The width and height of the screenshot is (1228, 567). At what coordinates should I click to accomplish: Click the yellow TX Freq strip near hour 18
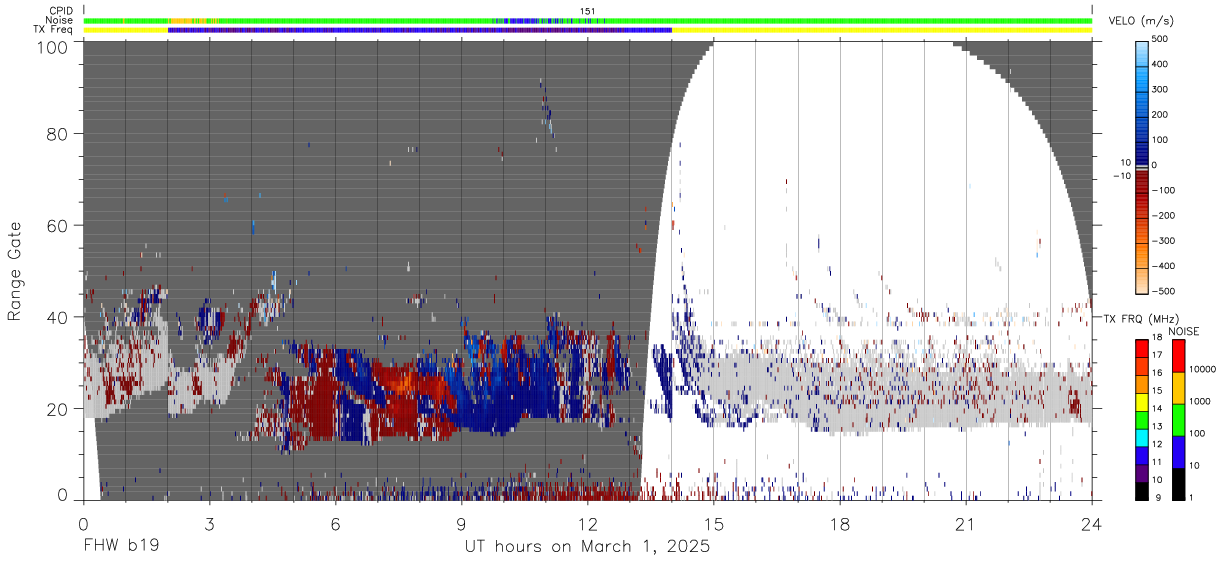881,30
